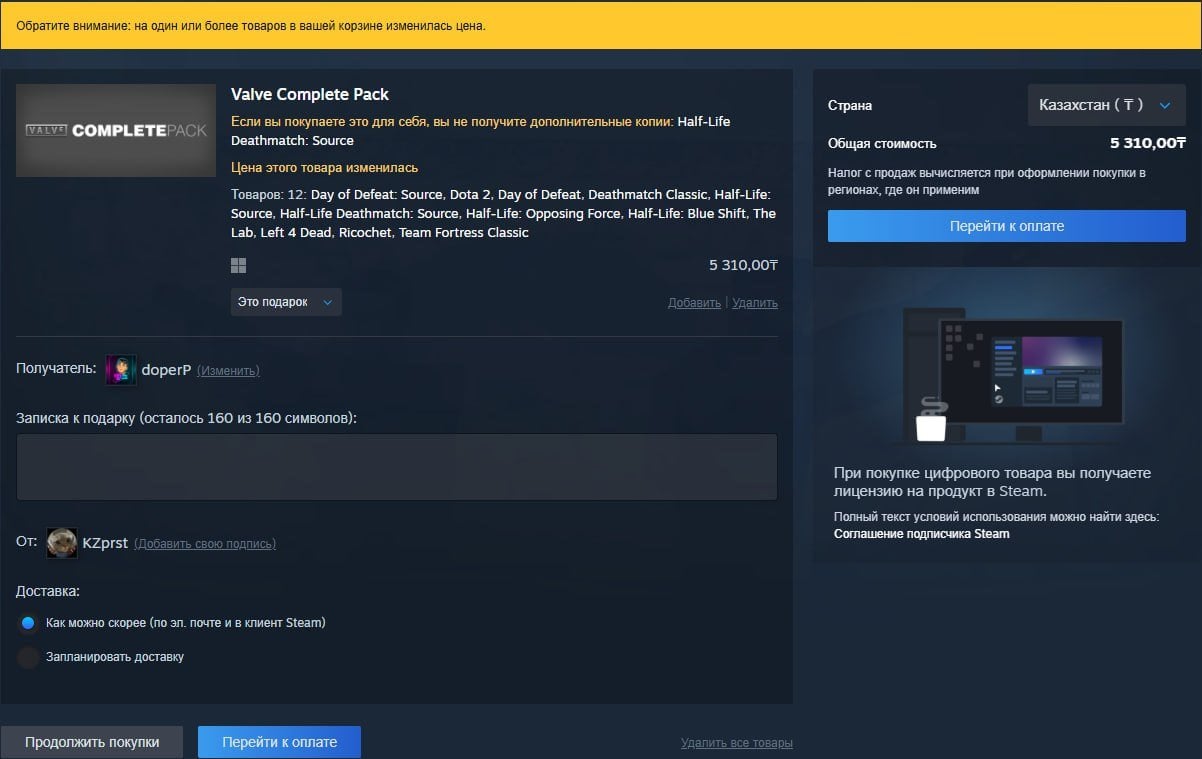
Task: Select delivery option 'Как можно скорее'
Action: (28, 622)
